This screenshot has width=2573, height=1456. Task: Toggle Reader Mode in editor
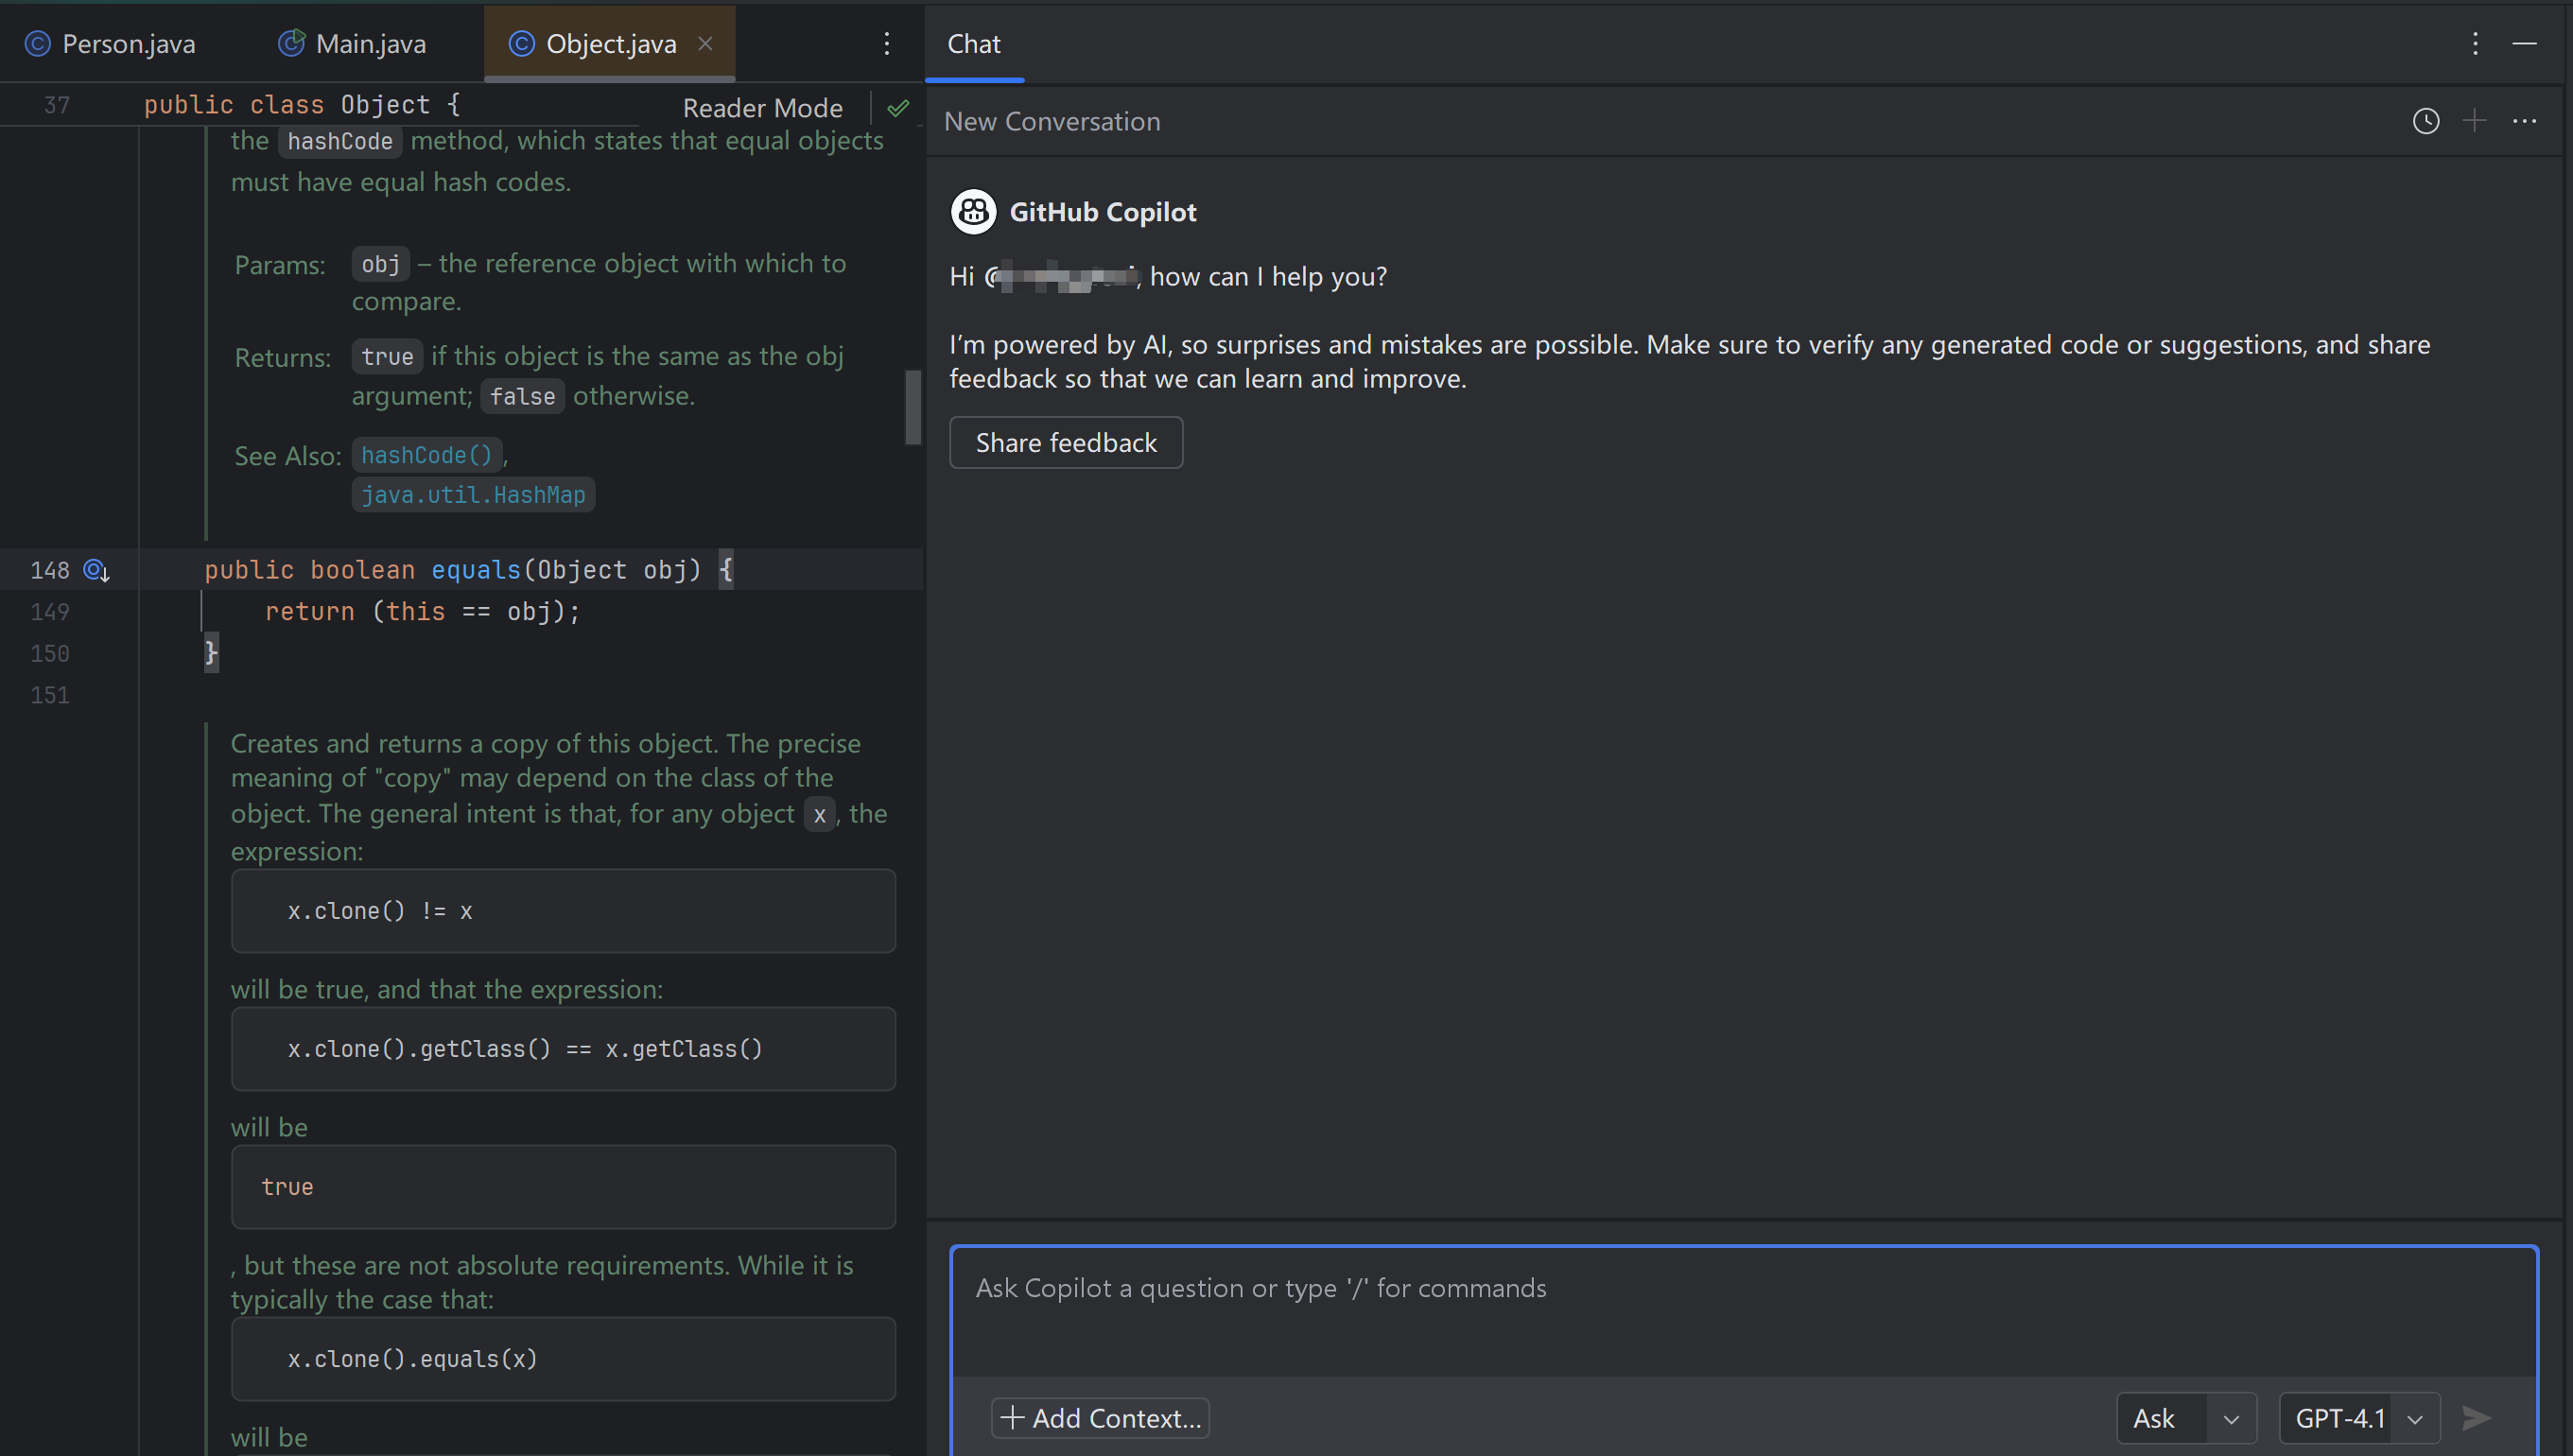coord(762,108)
